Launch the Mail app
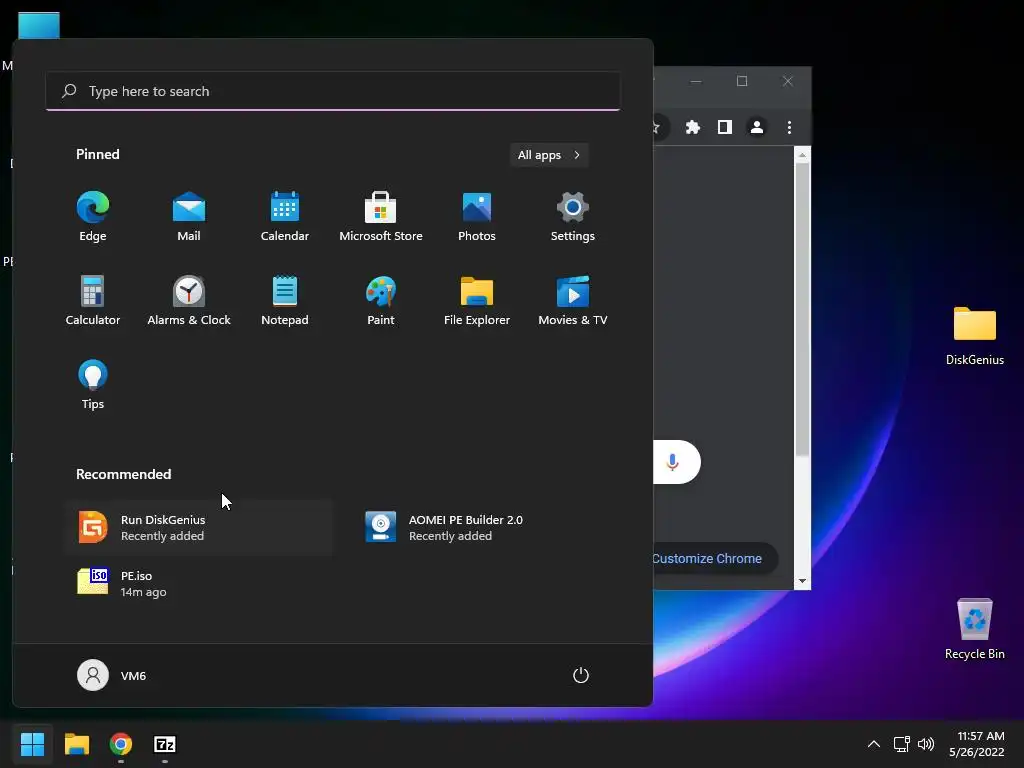The height and width of the screenshot is (768, 1024). pos(189,216)
